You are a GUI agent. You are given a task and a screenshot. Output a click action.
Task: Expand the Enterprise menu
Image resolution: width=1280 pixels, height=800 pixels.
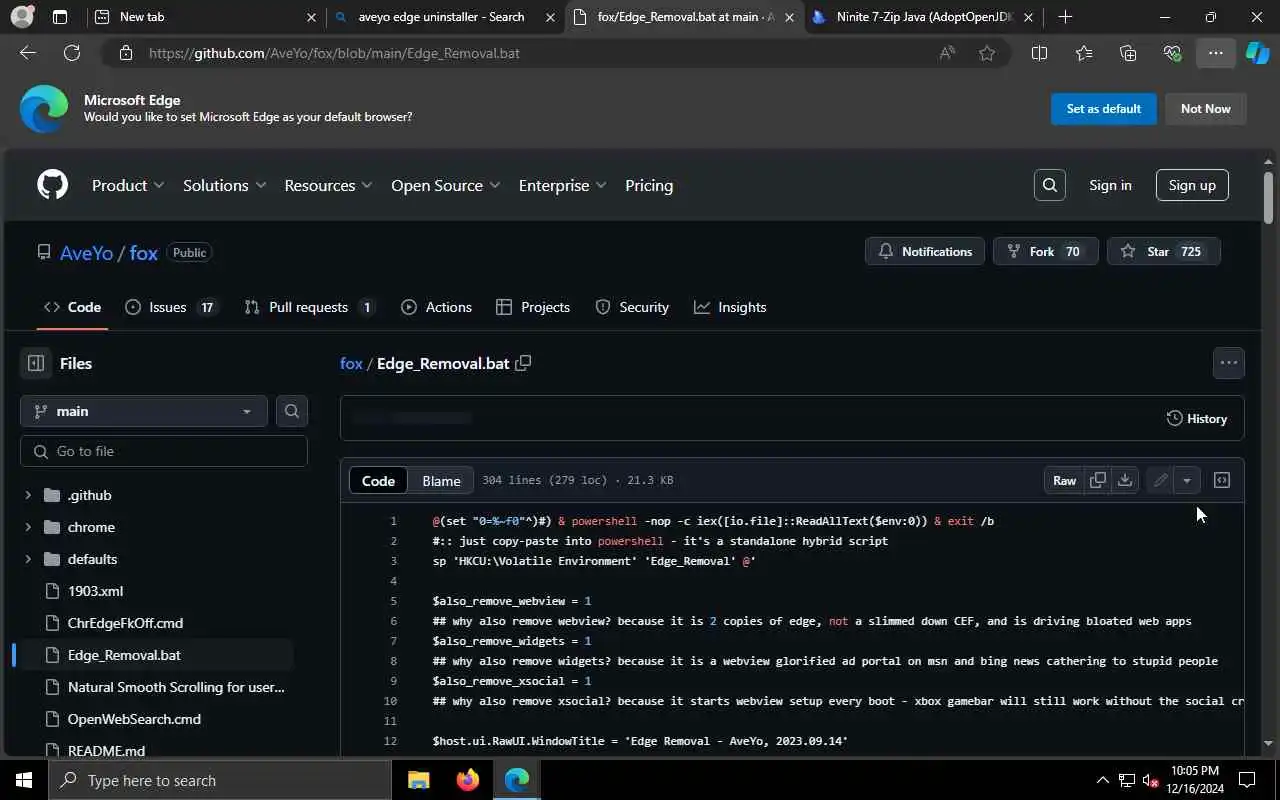point(563,185)
